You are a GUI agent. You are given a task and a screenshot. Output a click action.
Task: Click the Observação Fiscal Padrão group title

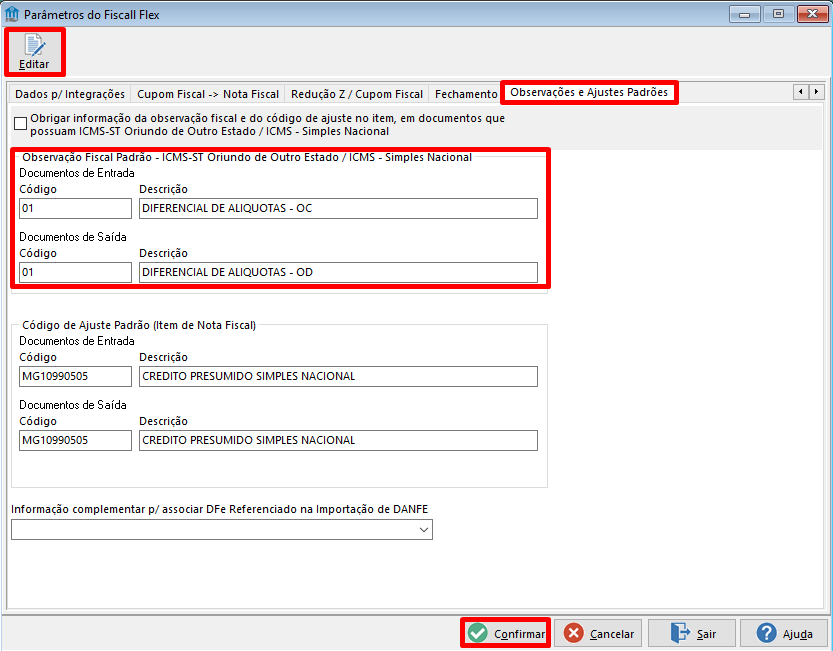pyautogui.click(x=246, y=157)
